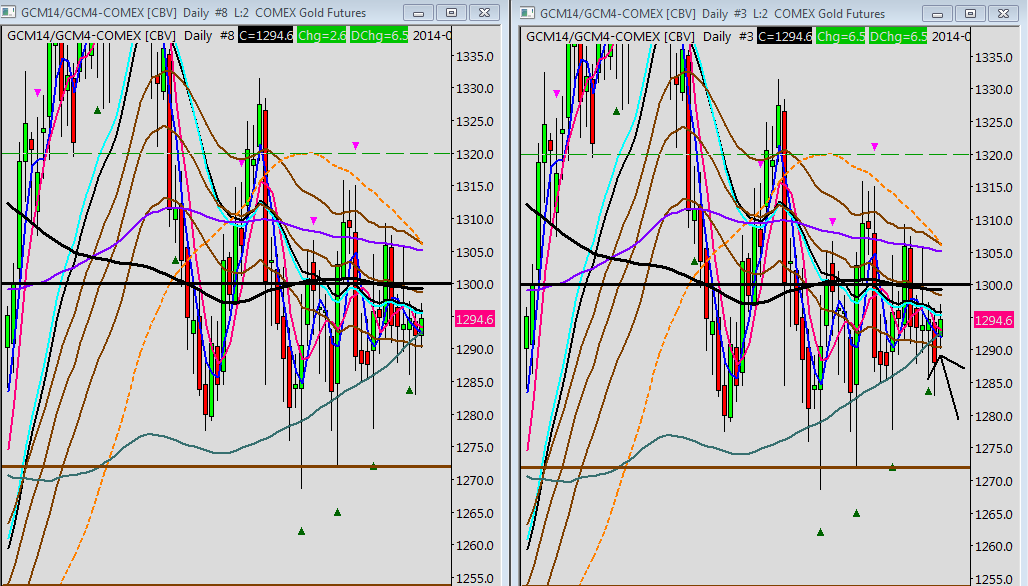Click 1285.0 on right chart price scale
The width and height of the screenshot is (1028, 586).
[995, 383]
